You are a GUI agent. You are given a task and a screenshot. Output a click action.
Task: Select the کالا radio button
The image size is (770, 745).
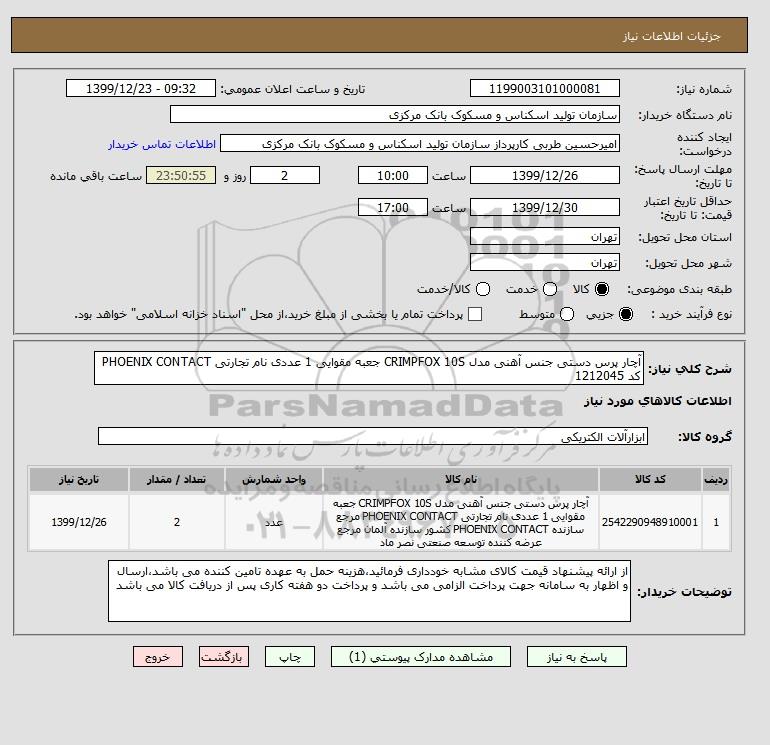(602, 289)
